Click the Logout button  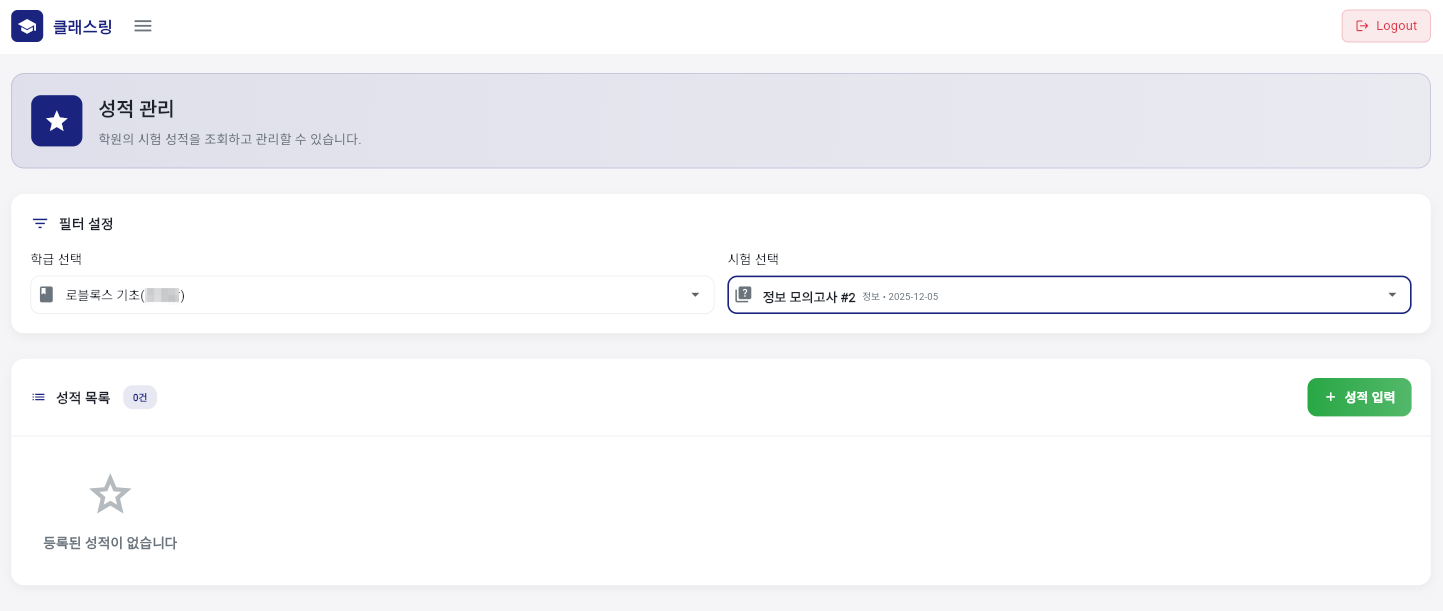[1386, 26]
